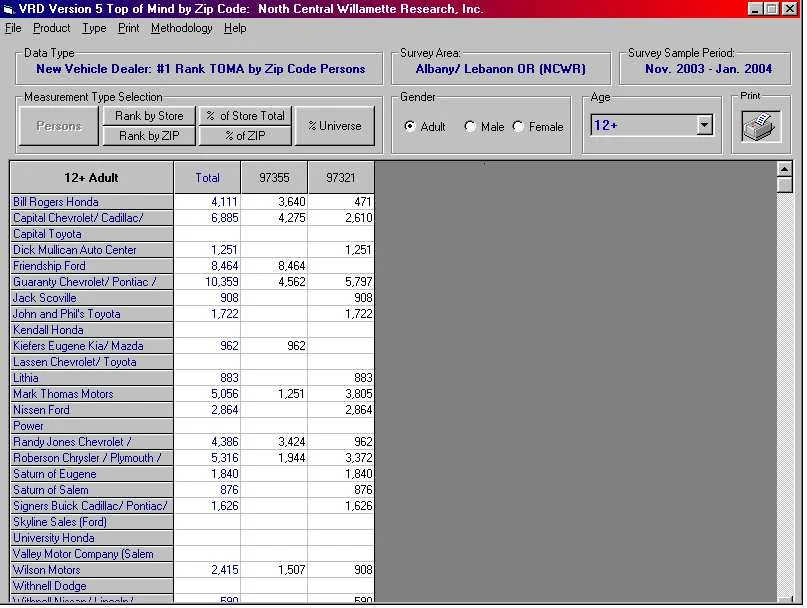Select the Randy Jones Chevrolet row
This screenshot has width=807, height=608.
92,442
